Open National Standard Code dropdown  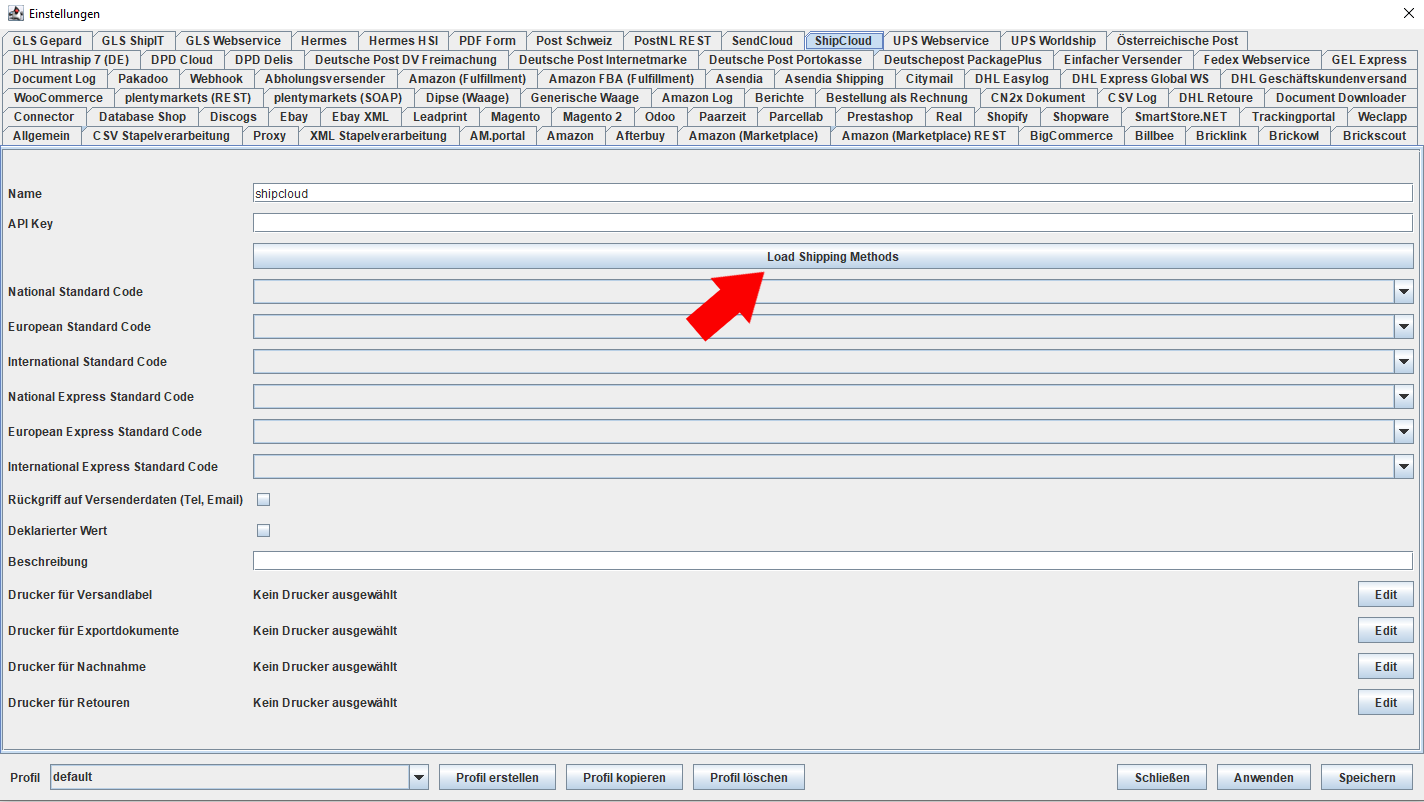(1403, 292)
